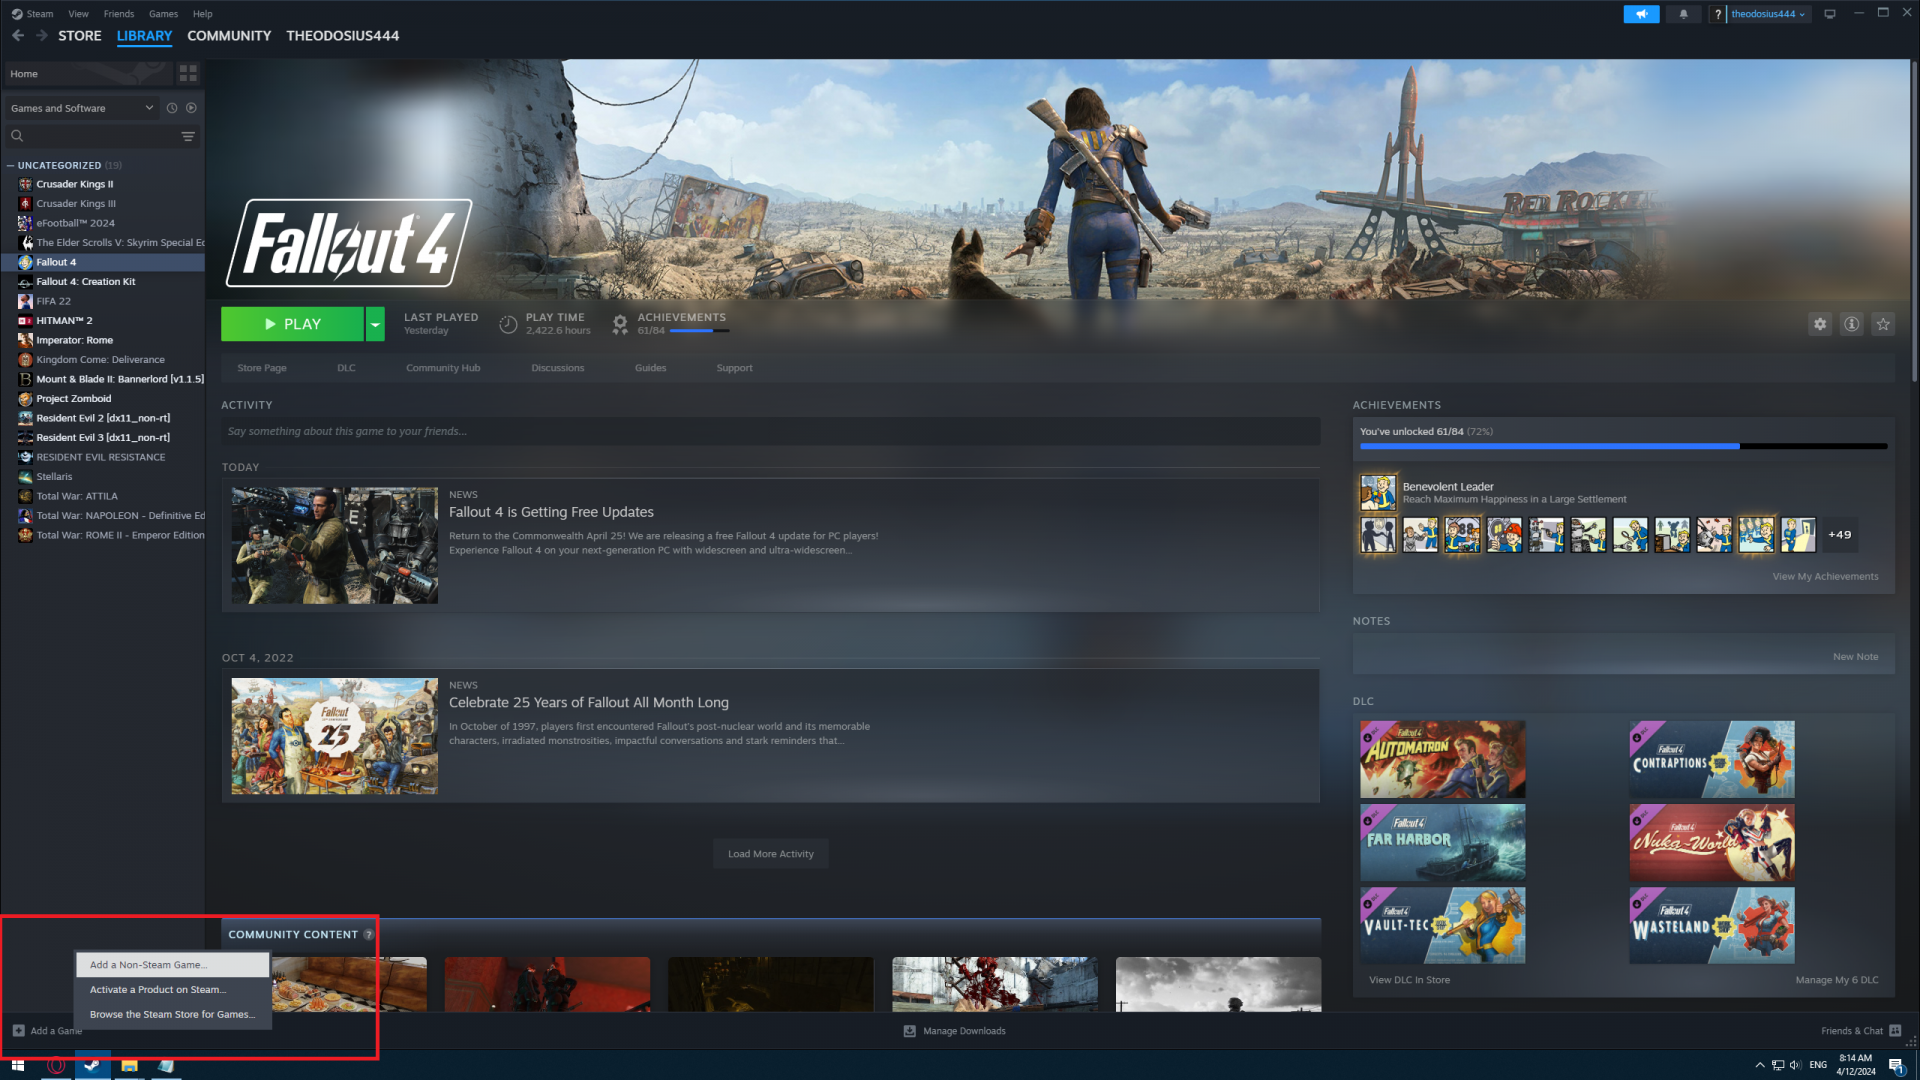
Task: Open advanced filter icon in library search
Action: coord(188,136)
